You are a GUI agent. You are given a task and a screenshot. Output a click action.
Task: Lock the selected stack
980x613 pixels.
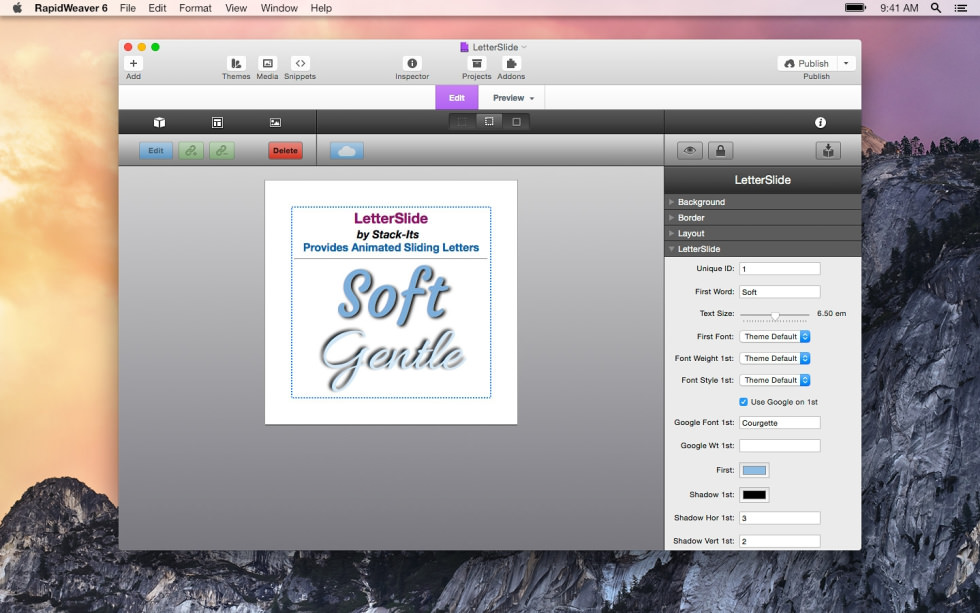721,151
